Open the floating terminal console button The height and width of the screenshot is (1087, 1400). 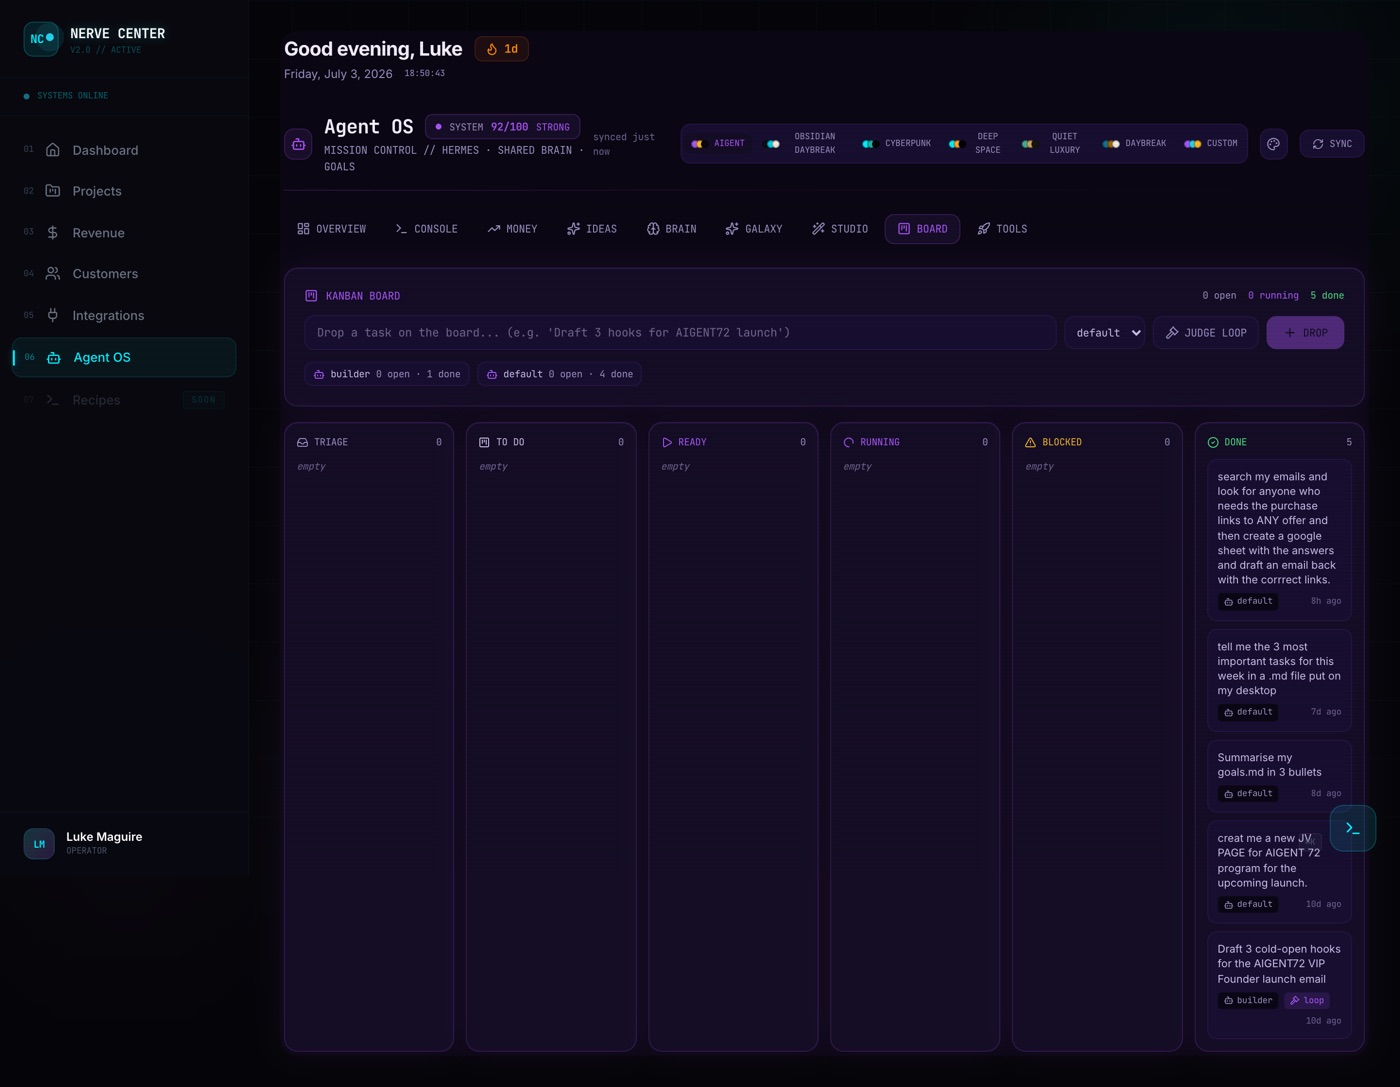point(1352,828)
